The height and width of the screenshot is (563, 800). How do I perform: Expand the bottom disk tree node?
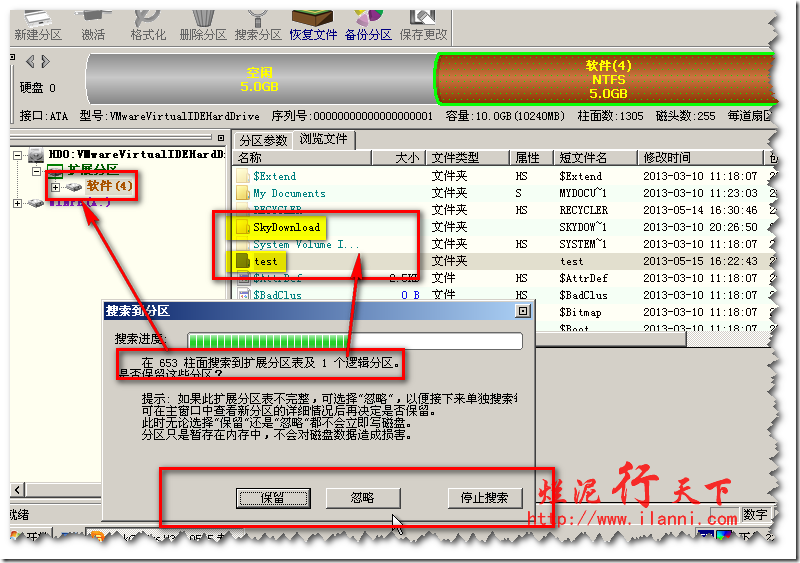pyautogui.click(x=18, y=203)
